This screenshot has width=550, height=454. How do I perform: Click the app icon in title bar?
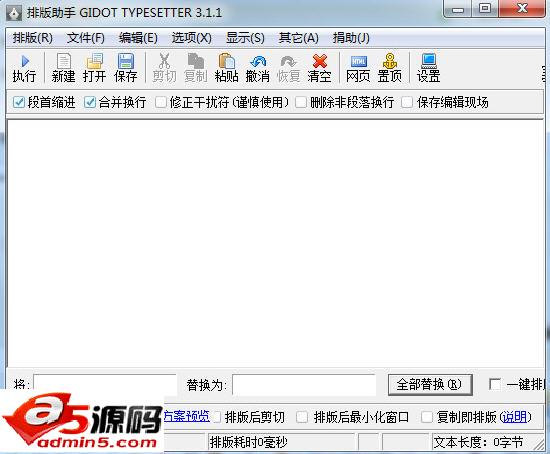15,13
